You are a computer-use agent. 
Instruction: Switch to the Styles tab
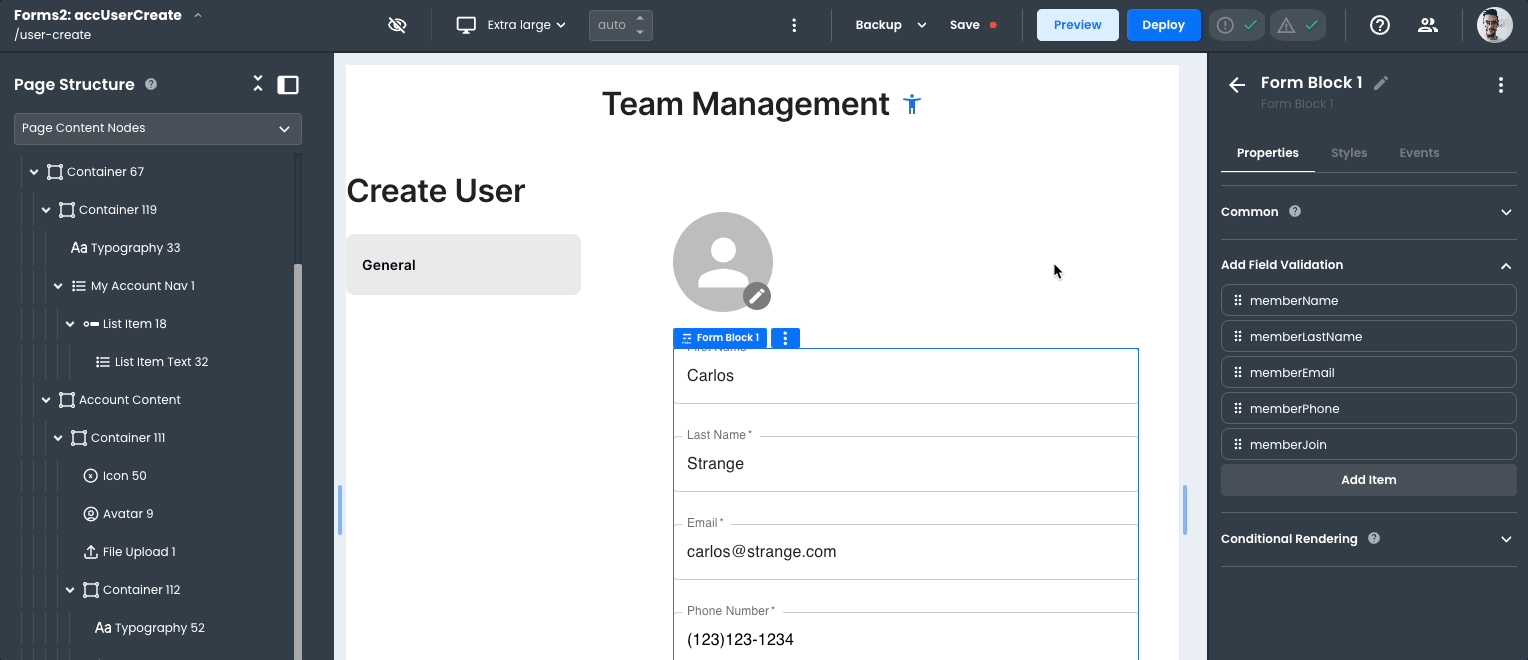pos(1348,153)
